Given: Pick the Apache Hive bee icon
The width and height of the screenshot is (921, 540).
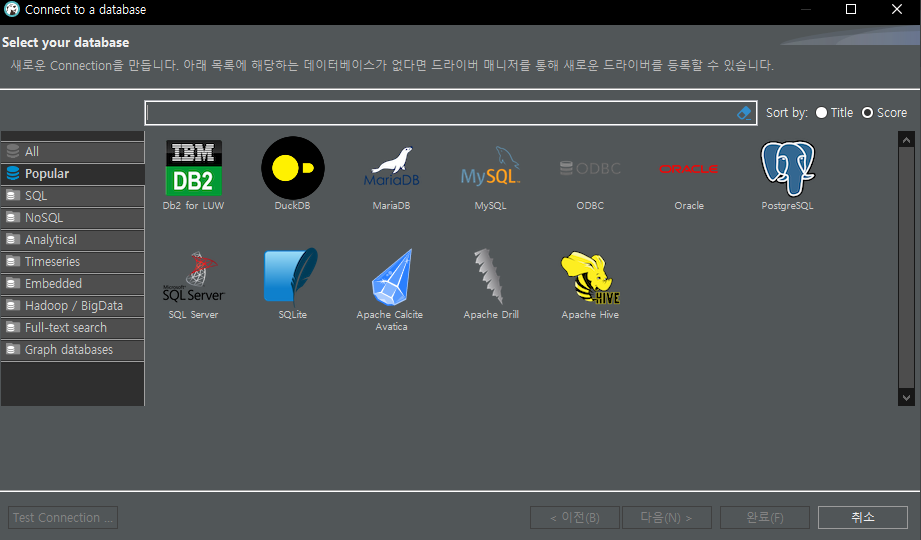Looking at the screenshot, I should pyautogui.click(x=590, y=277).
